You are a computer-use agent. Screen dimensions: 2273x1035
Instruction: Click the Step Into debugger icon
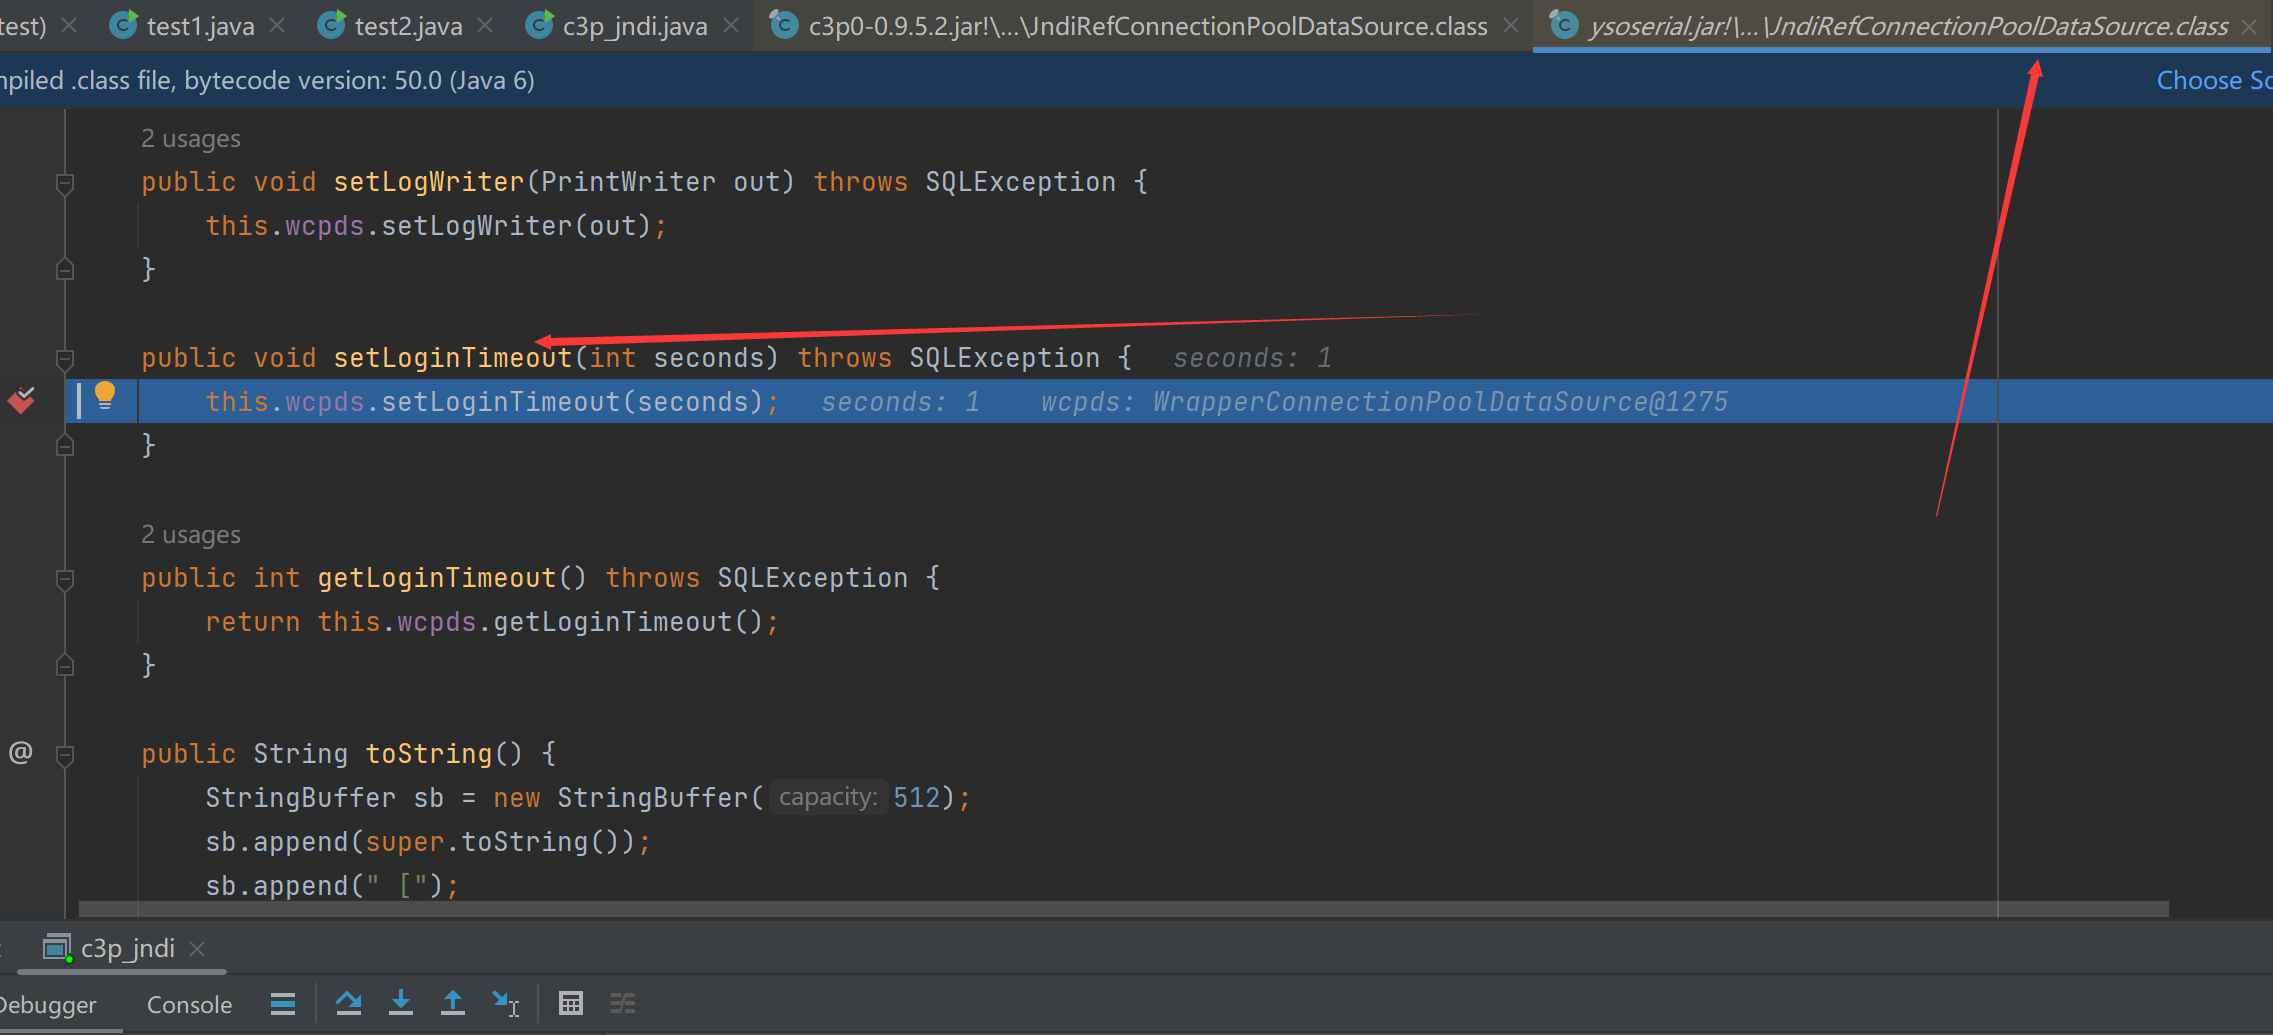click(401, 1003)
